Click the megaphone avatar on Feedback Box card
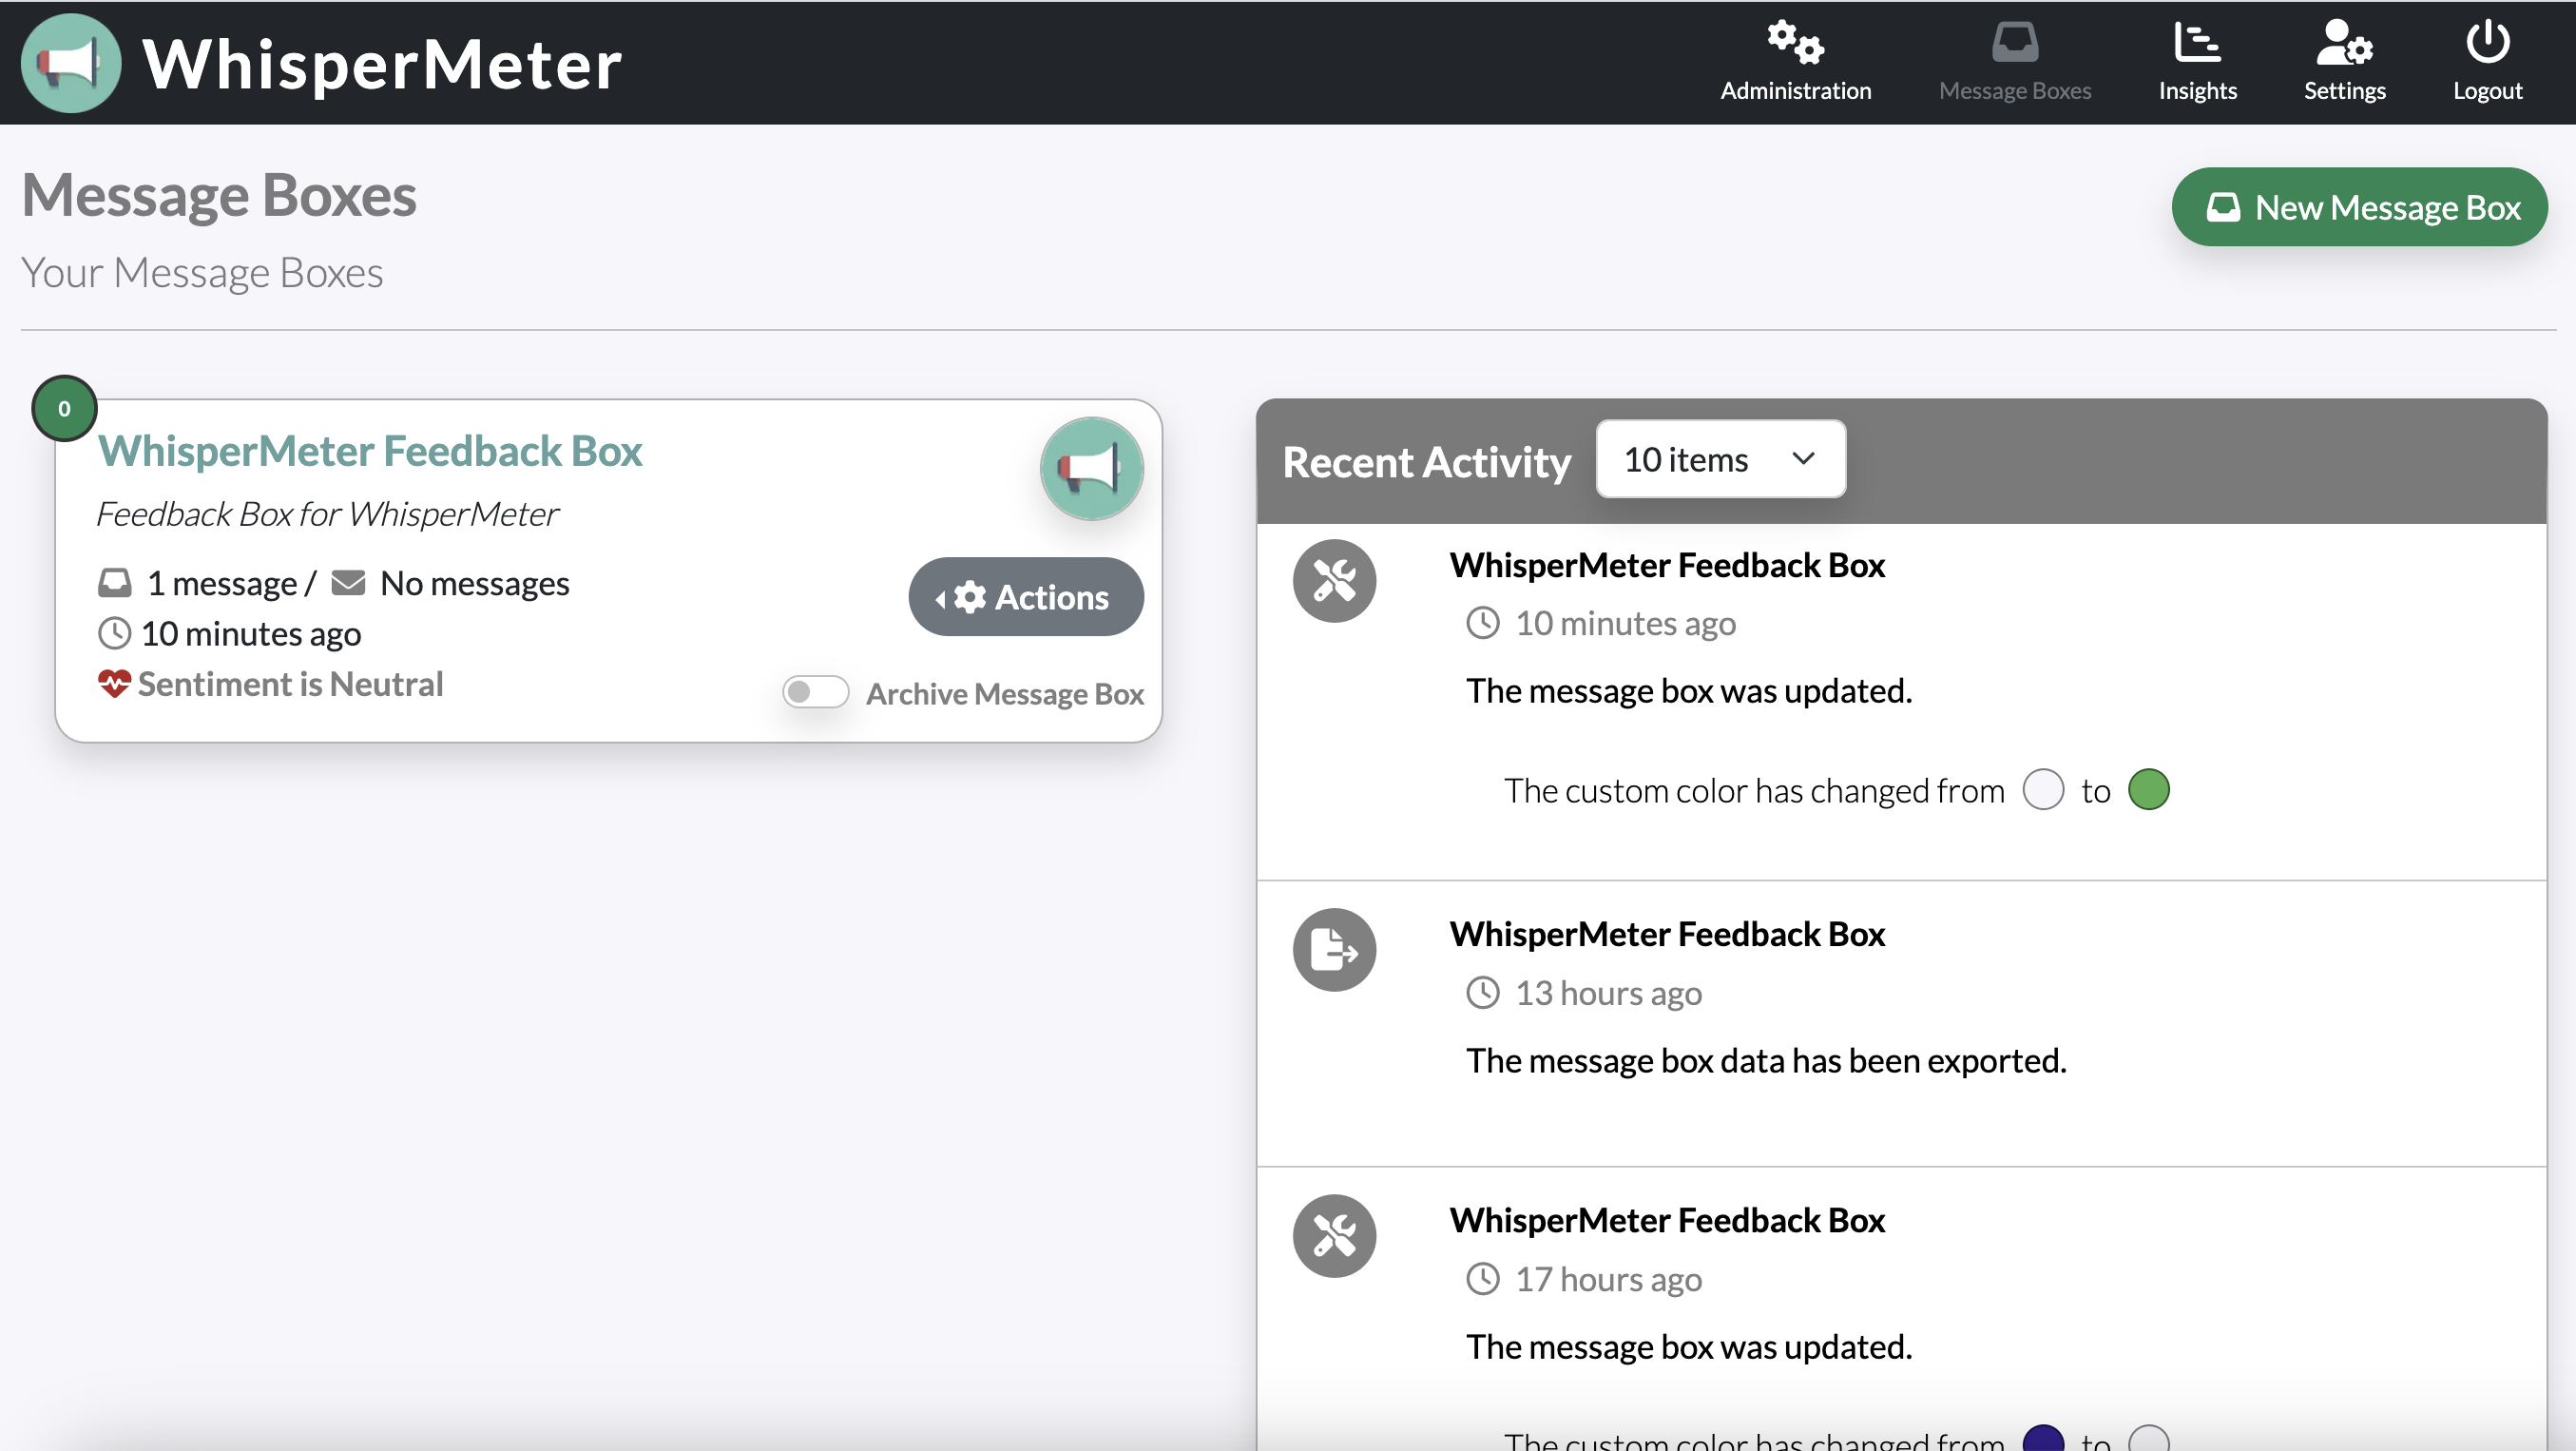This screenshot has height=1451, width=2576. (1091, 468)
